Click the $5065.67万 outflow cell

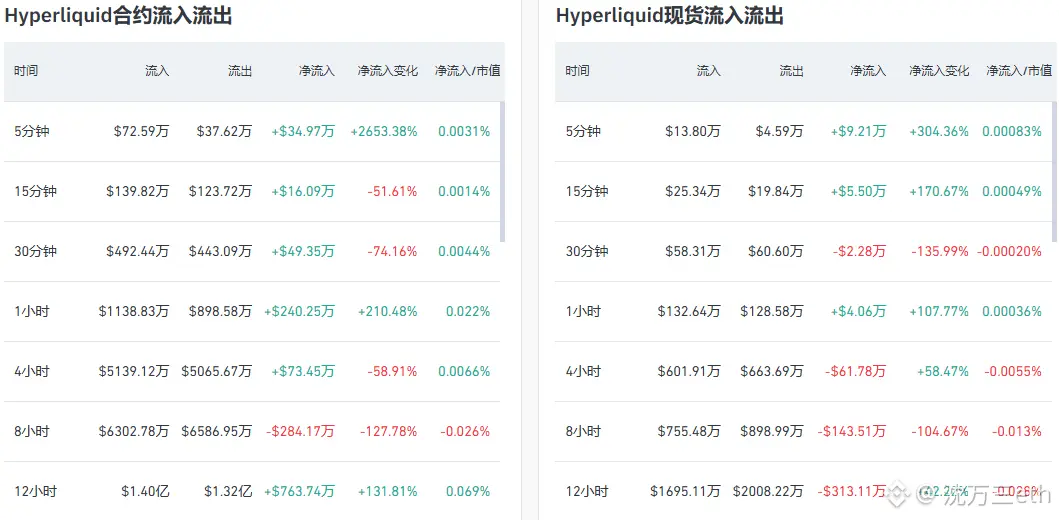point(217,371)
